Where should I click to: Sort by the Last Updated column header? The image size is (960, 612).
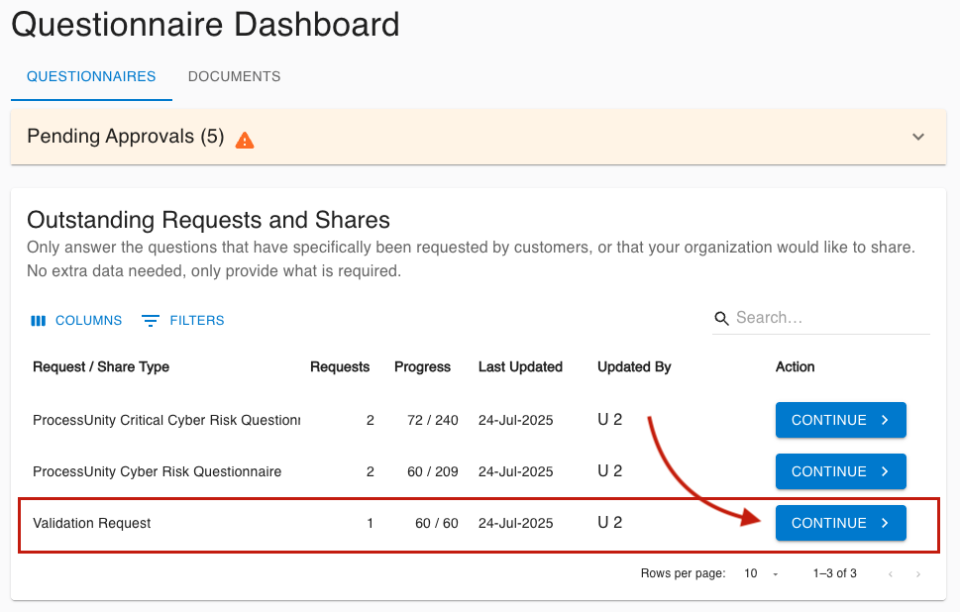(520, 367)
